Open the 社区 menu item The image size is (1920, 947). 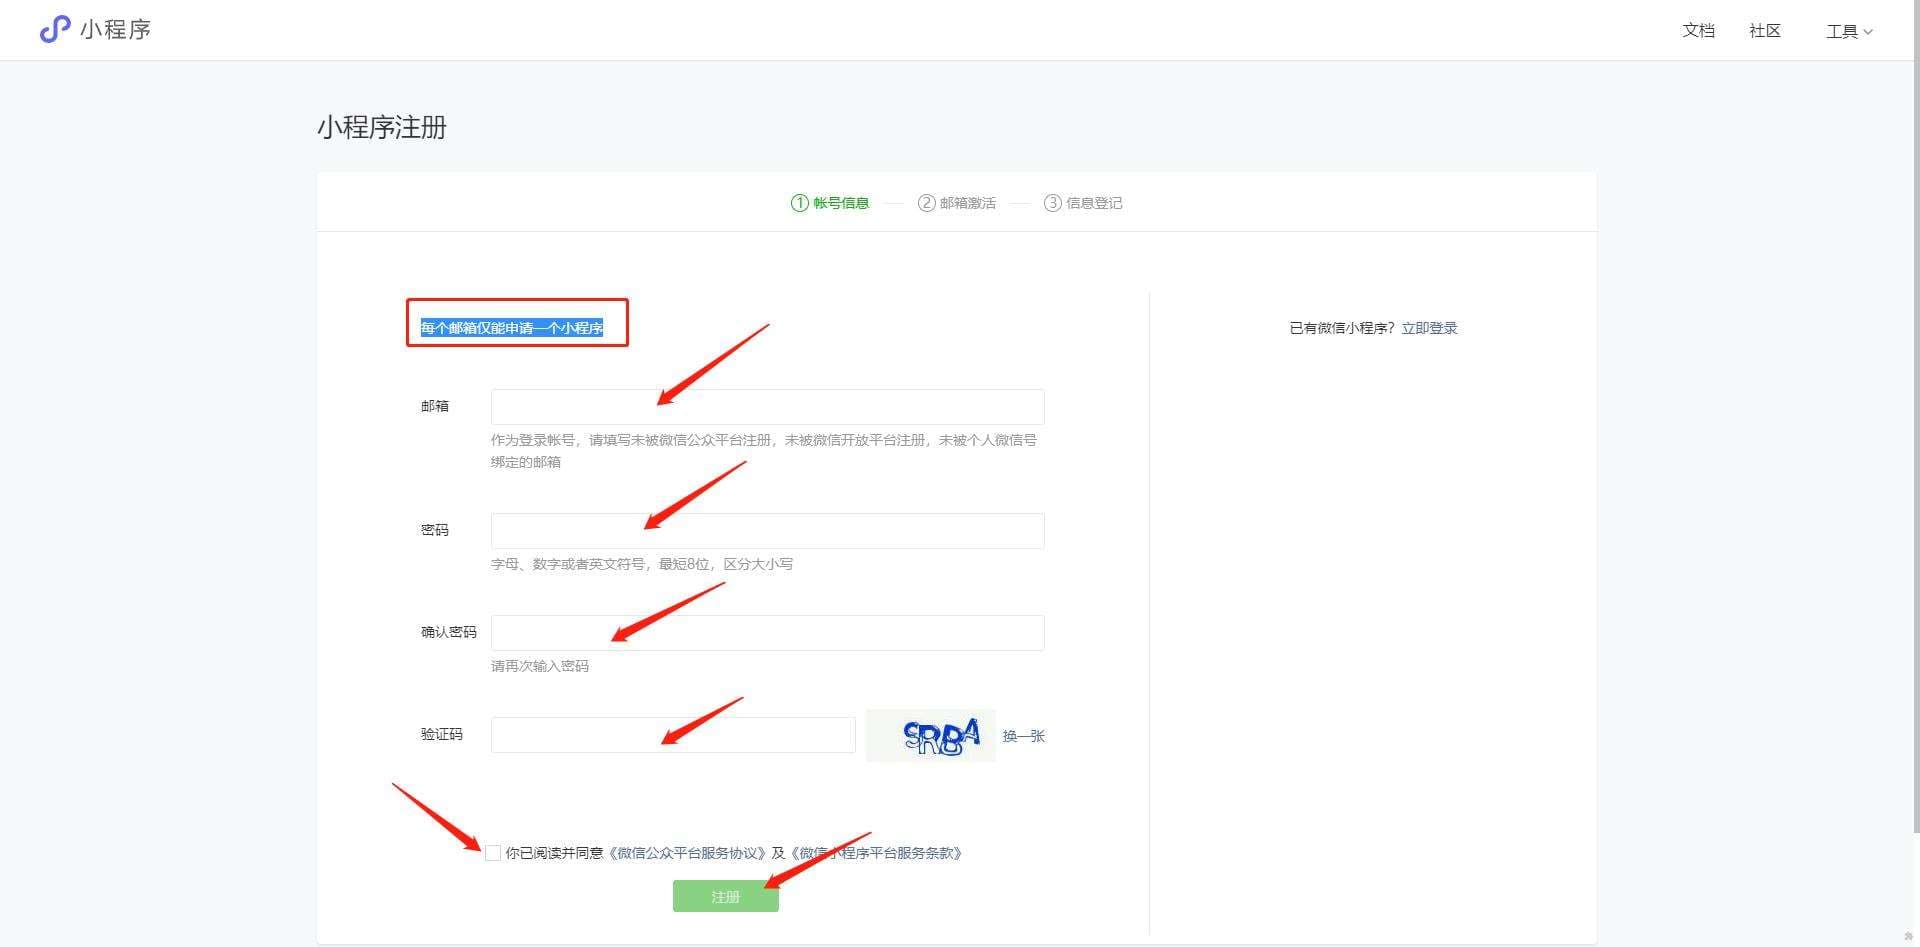point(1764,30)
